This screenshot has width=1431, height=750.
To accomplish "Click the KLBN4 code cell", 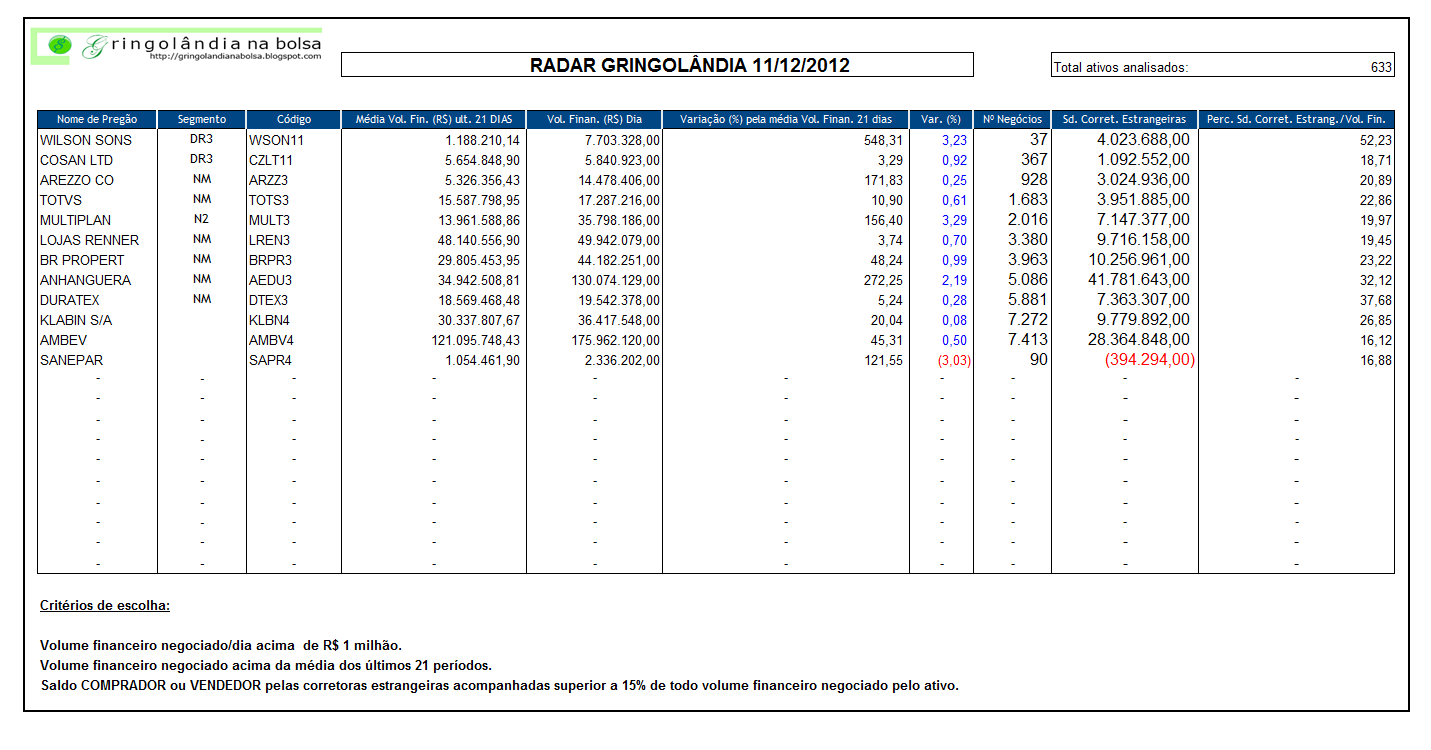I will coord(269,320).
